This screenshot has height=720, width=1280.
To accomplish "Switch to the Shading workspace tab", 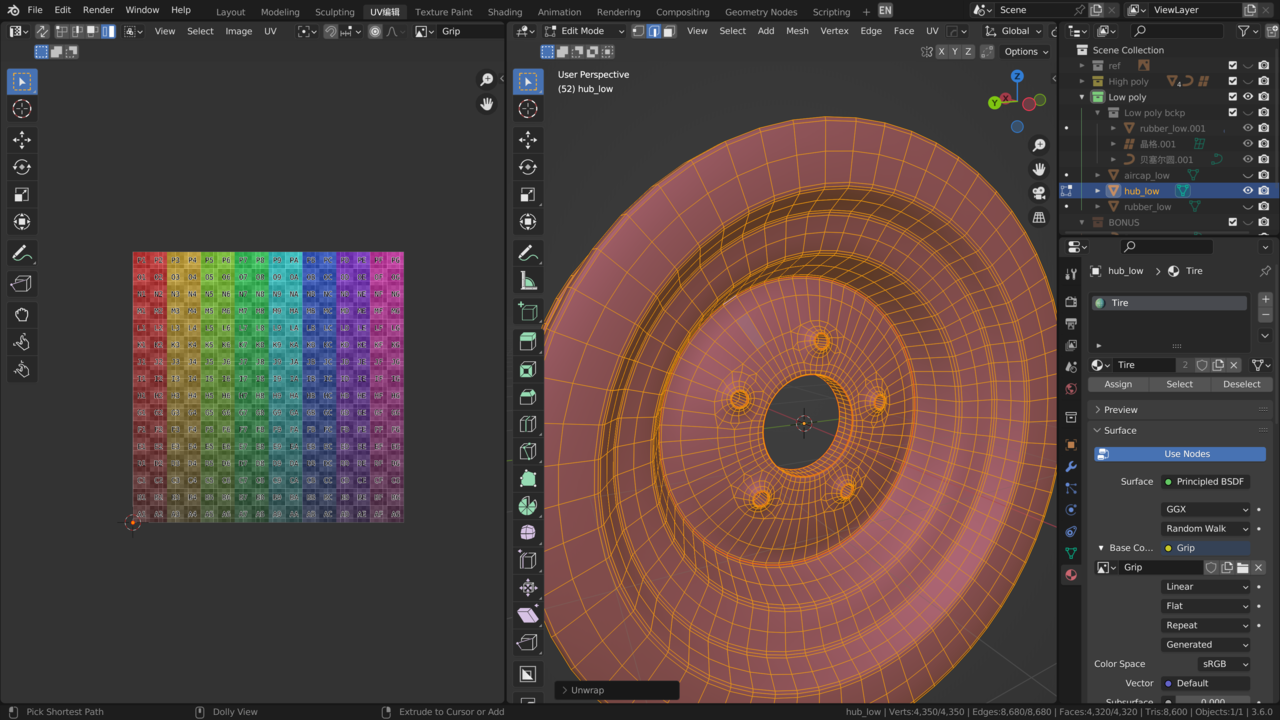I will [x=505, y=12].
